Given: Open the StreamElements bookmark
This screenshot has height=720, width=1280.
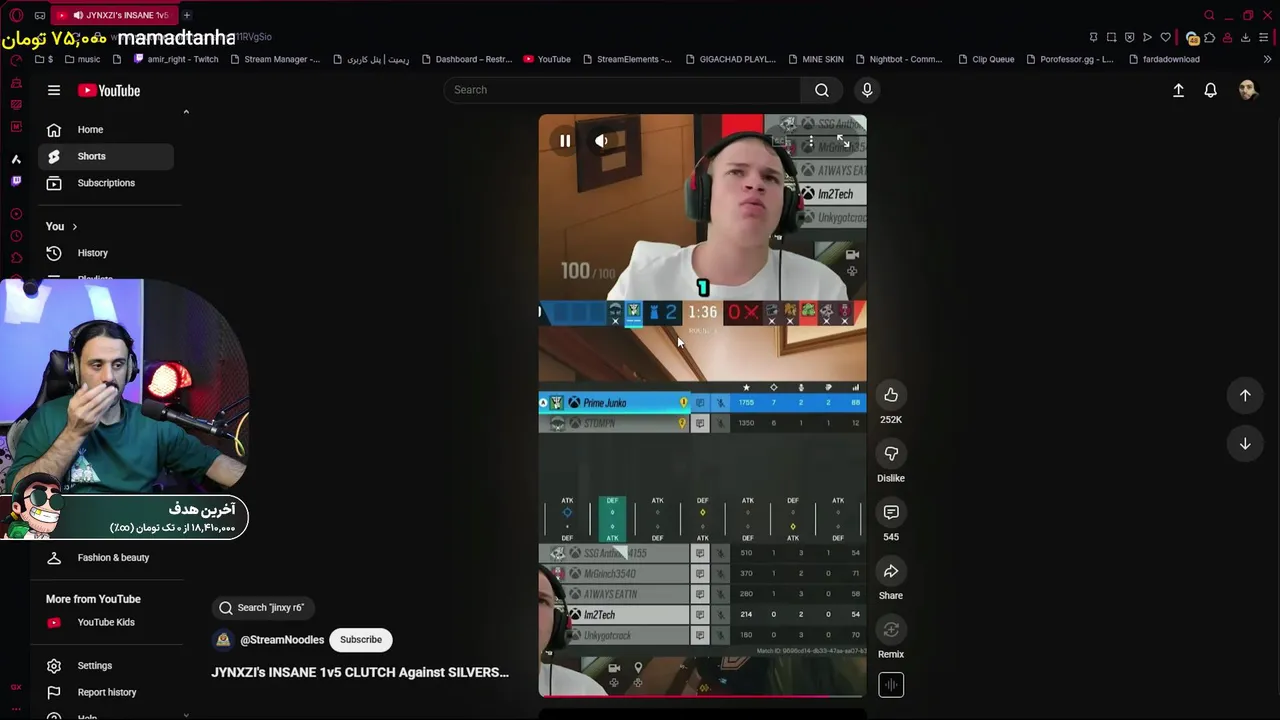Looking at the screenshot, I should 627,59.
